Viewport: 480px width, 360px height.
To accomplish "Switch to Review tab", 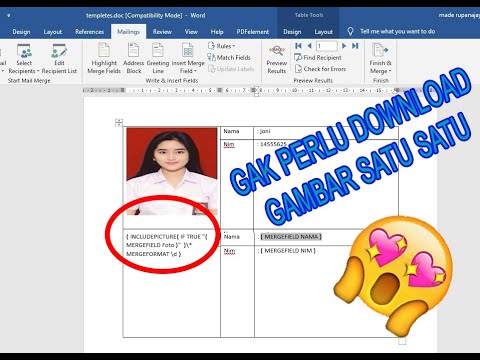I will (162, 32).
